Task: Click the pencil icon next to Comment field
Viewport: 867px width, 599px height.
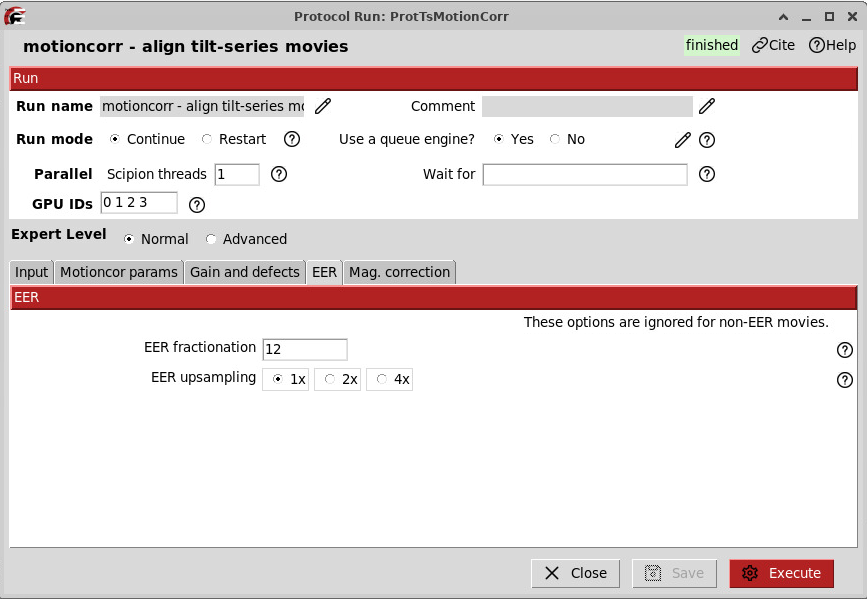Action: (x=707, y=106)
